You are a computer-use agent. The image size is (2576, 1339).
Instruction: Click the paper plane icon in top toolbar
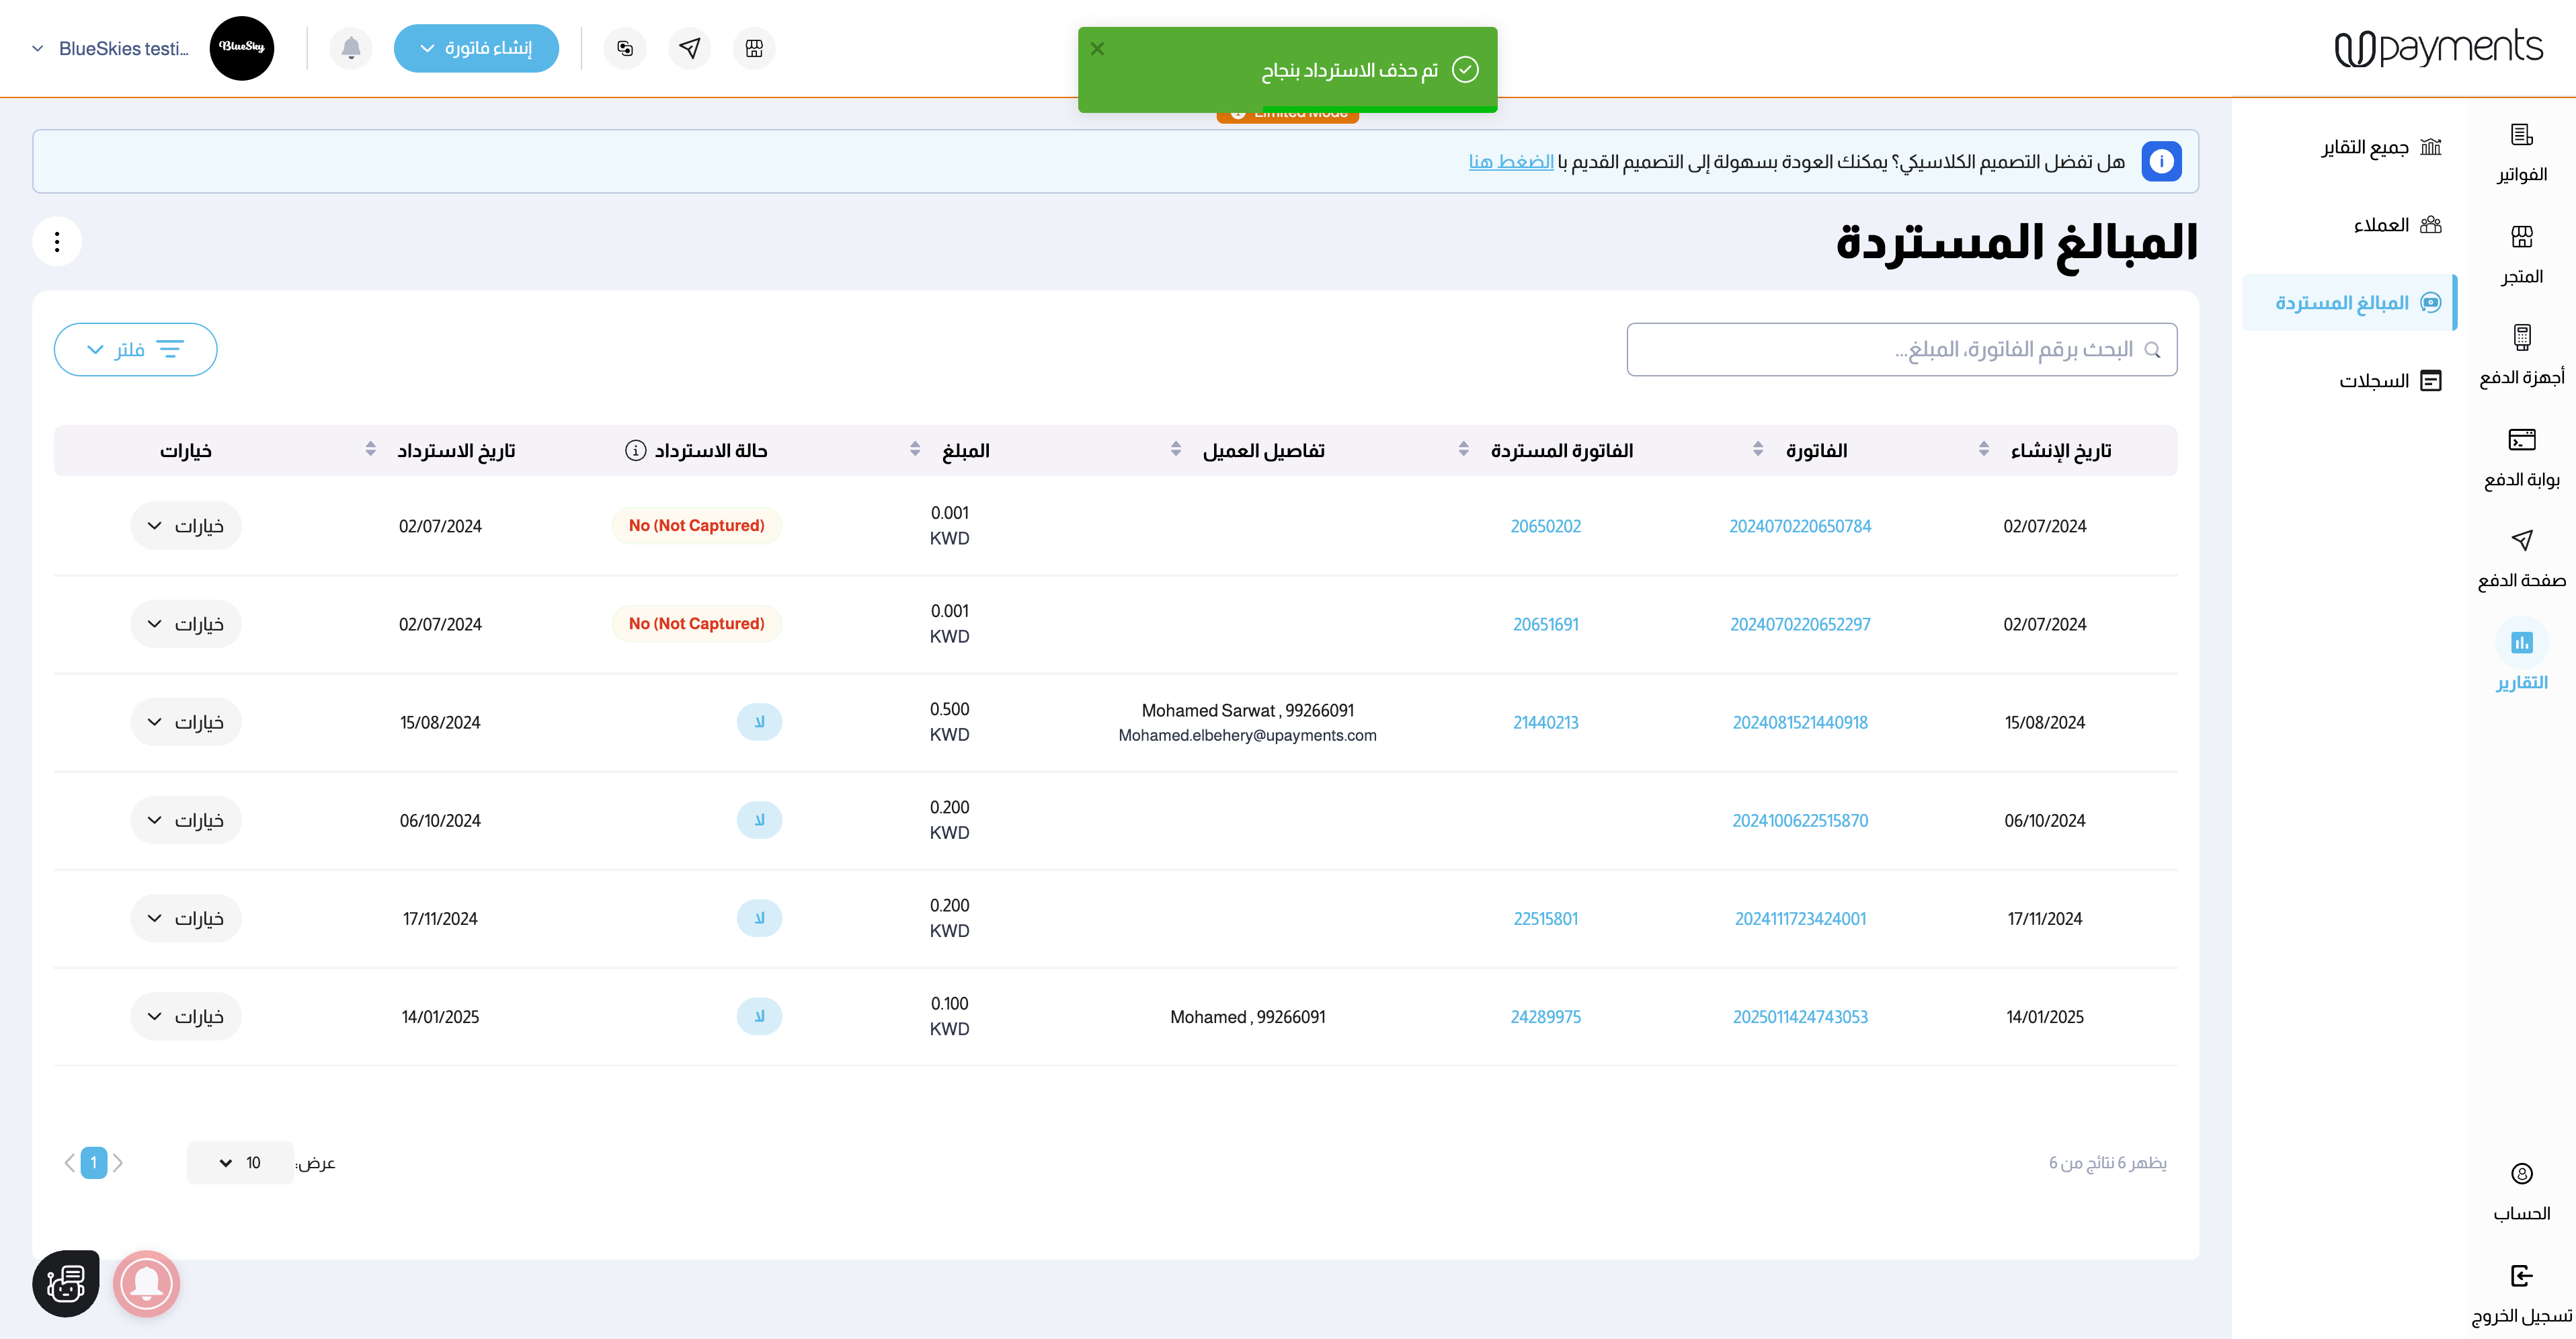point(690,48)
